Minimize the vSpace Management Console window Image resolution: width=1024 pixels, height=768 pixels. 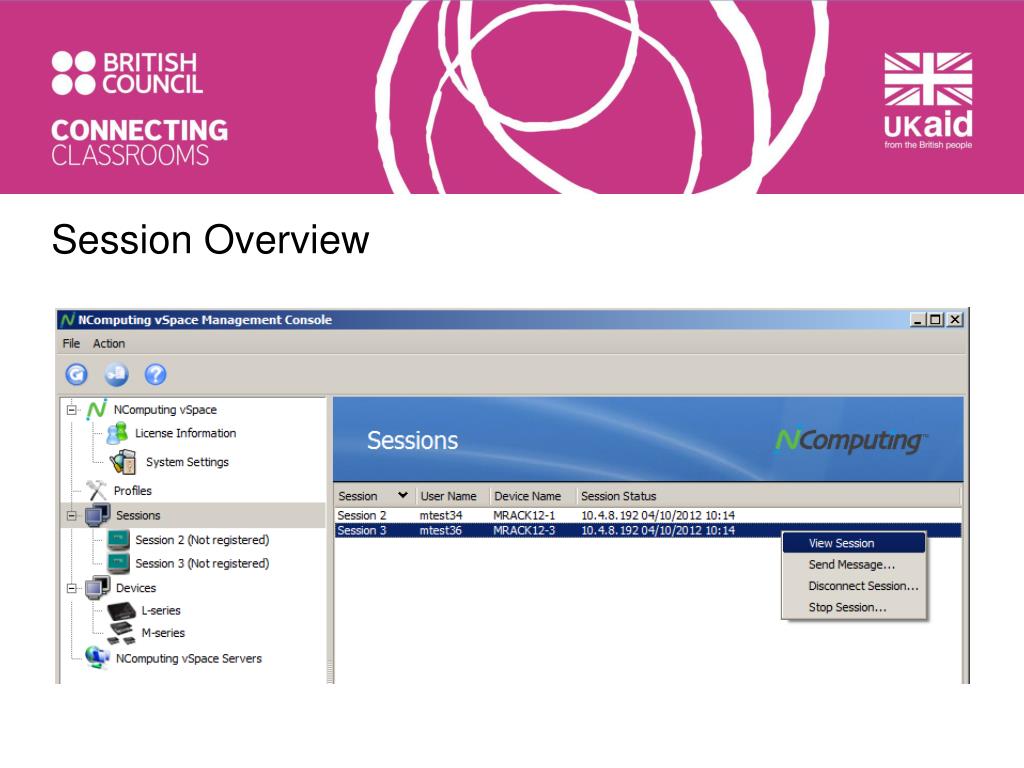[918, 319]
